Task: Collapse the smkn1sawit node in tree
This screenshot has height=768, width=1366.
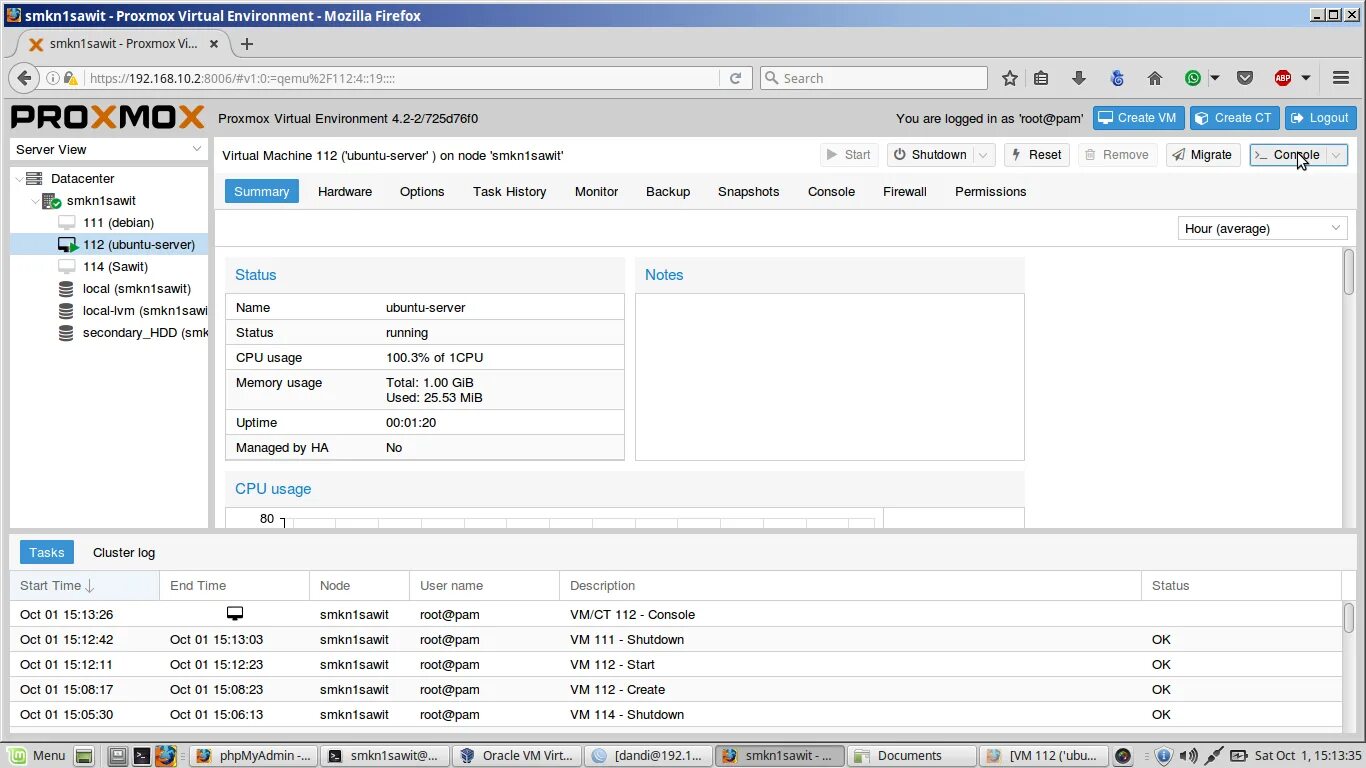Action: click(x=35, y=201)
